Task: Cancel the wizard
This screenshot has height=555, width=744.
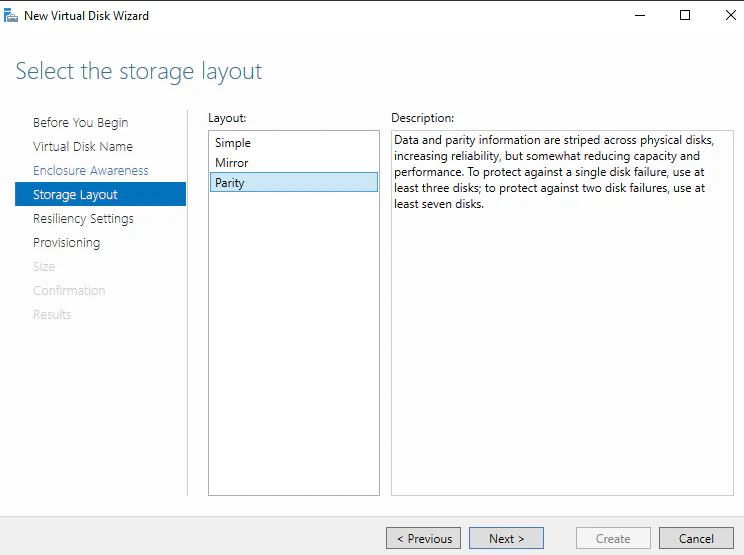Action: 696,538
